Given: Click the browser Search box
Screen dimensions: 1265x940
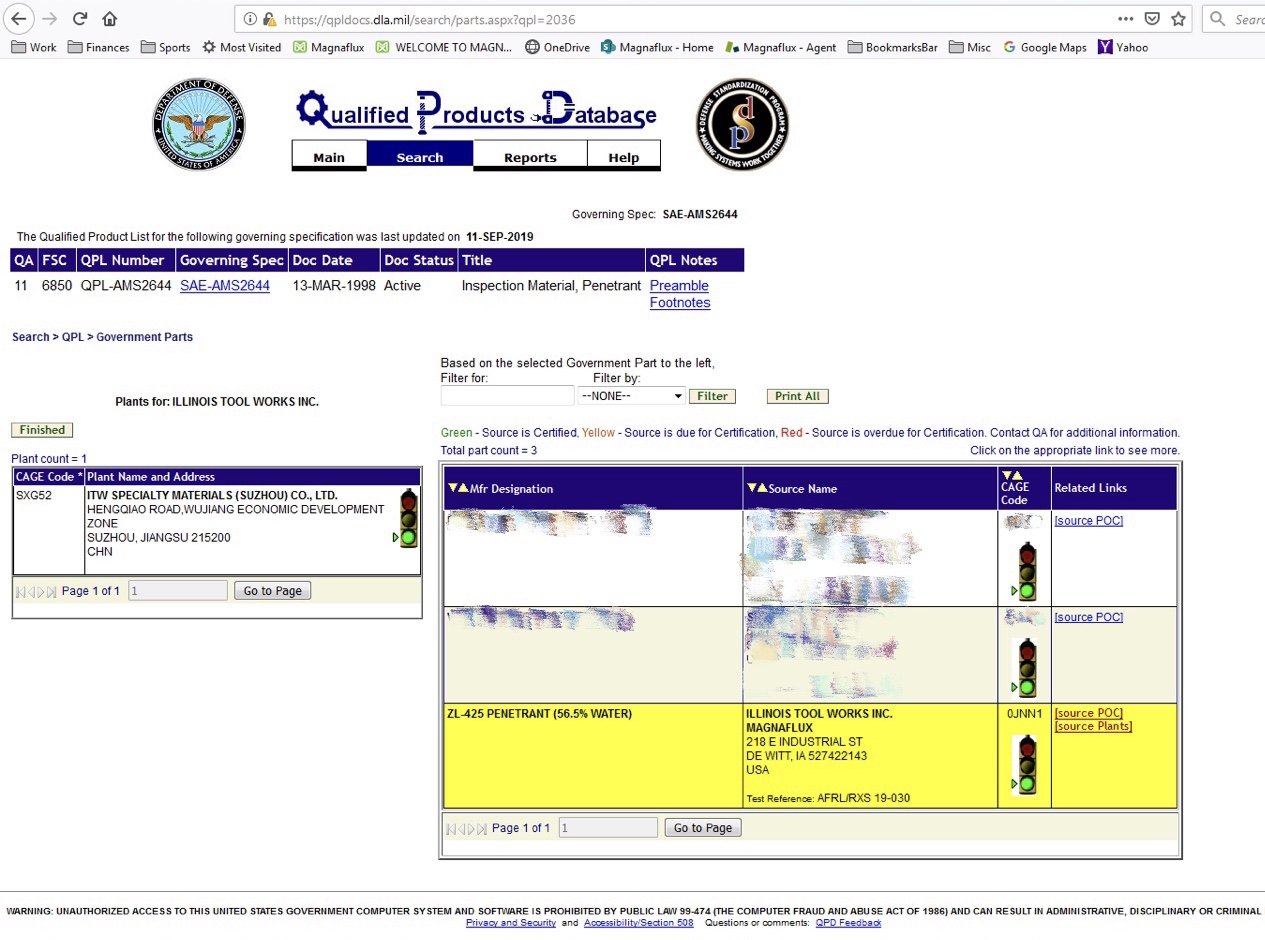Looking at the screenshot, I should pos(1236,19).
